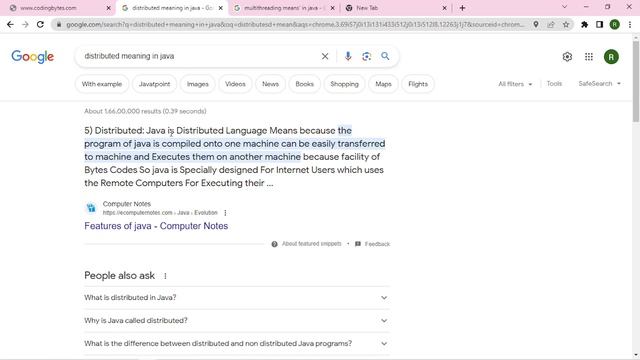Image resolution: width=640 pixels, height=360 pixels.
Task: Click the location pin icon in address bar
Action: pos(536,24)
